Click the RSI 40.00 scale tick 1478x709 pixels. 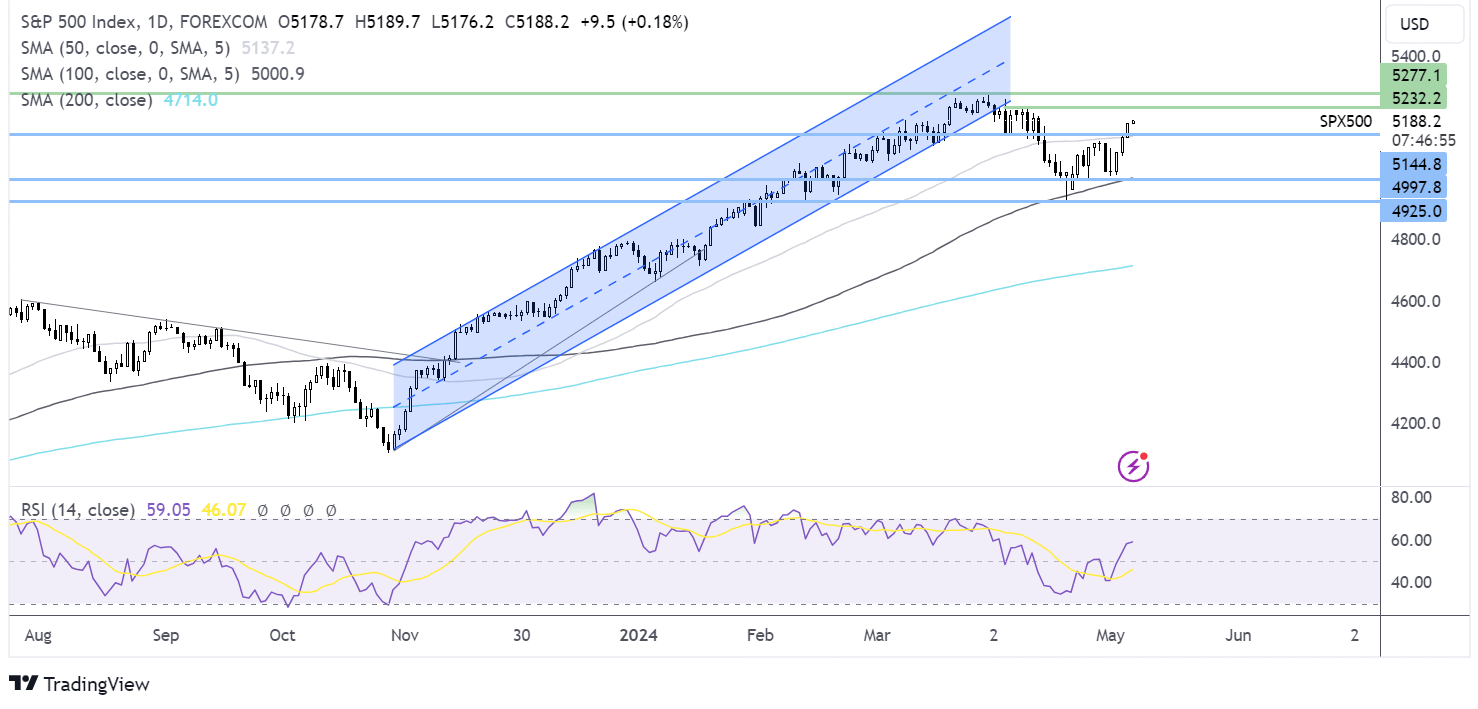coord(1411,582)
